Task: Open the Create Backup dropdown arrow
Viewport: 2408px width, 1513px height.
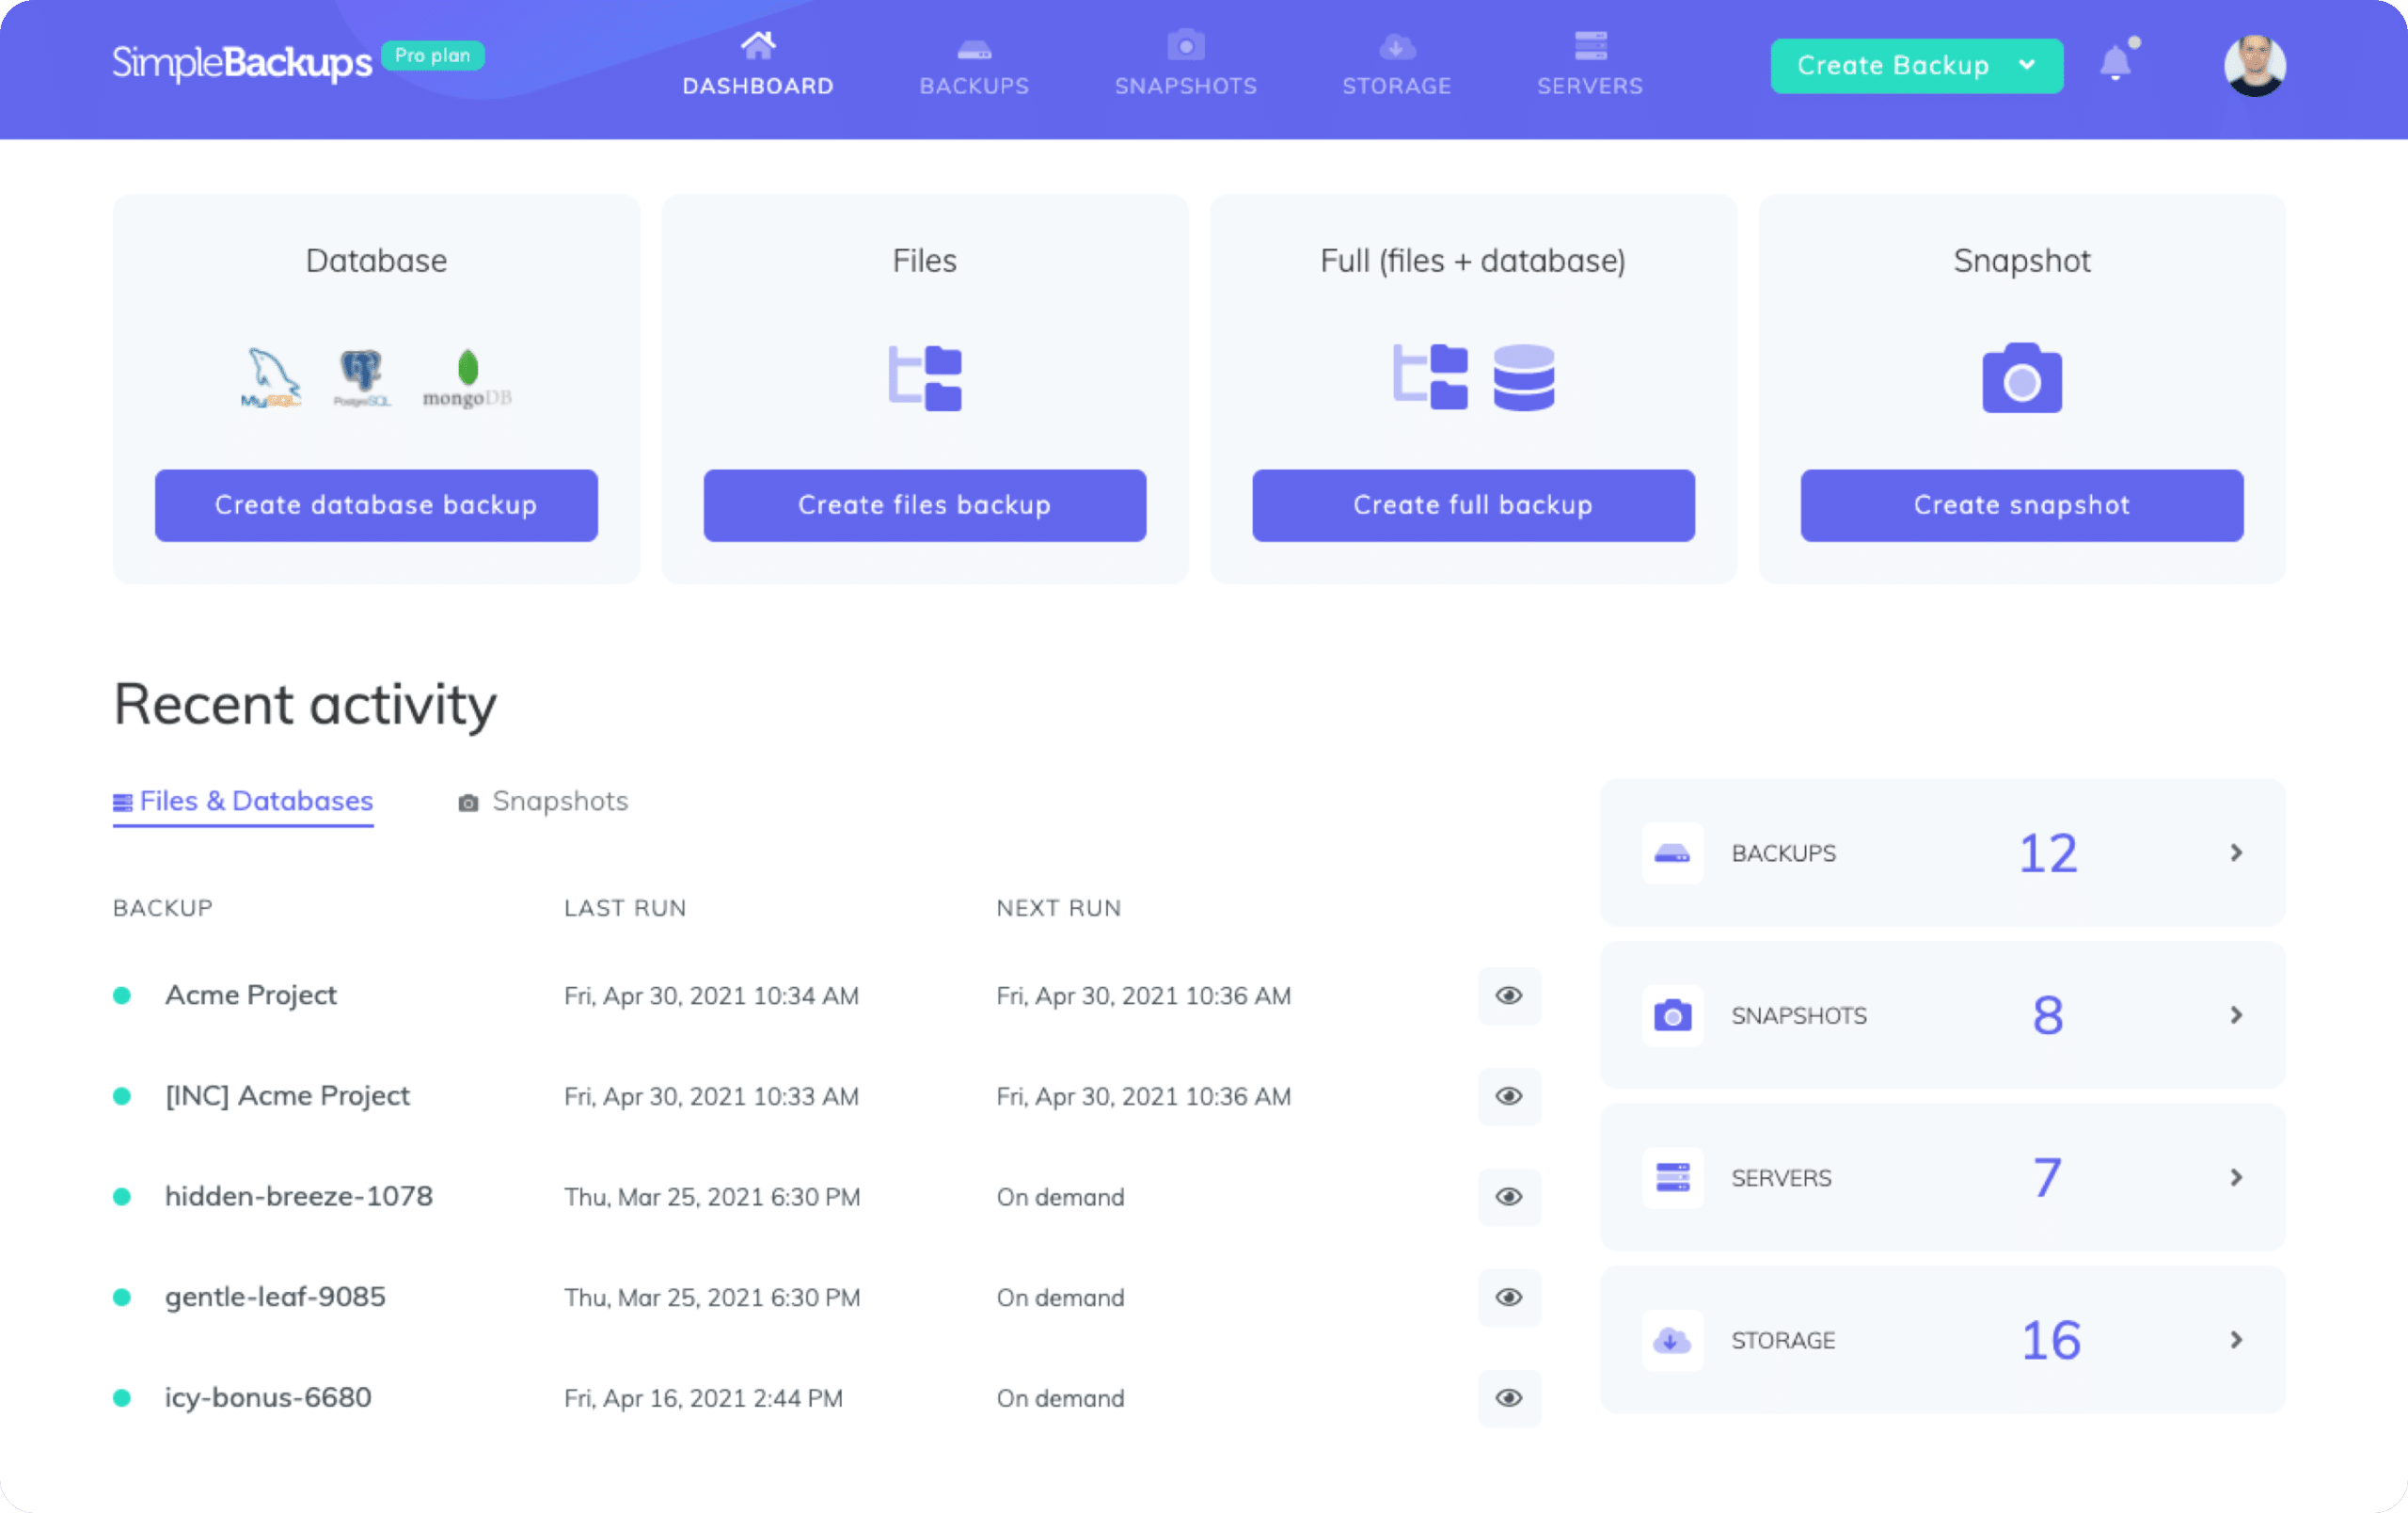Action: (2027, 65)
